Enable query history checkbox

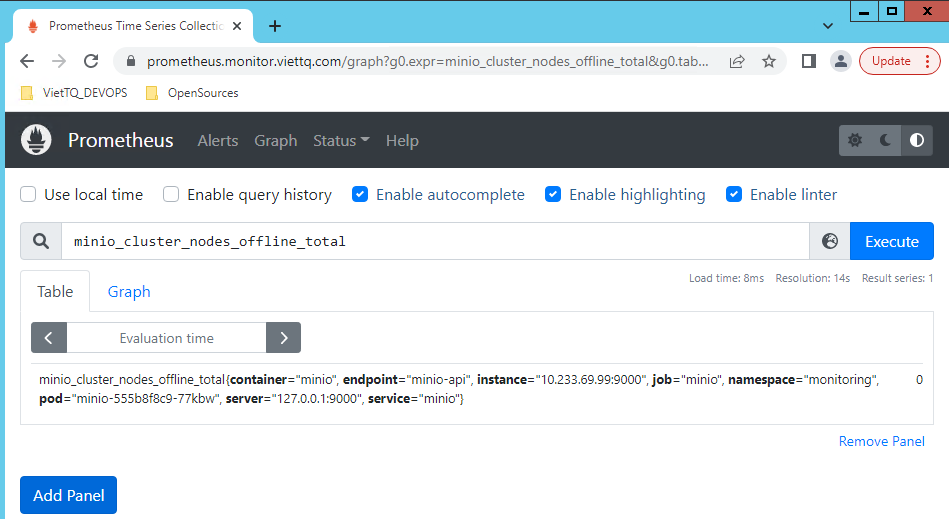tap(172, 195)
